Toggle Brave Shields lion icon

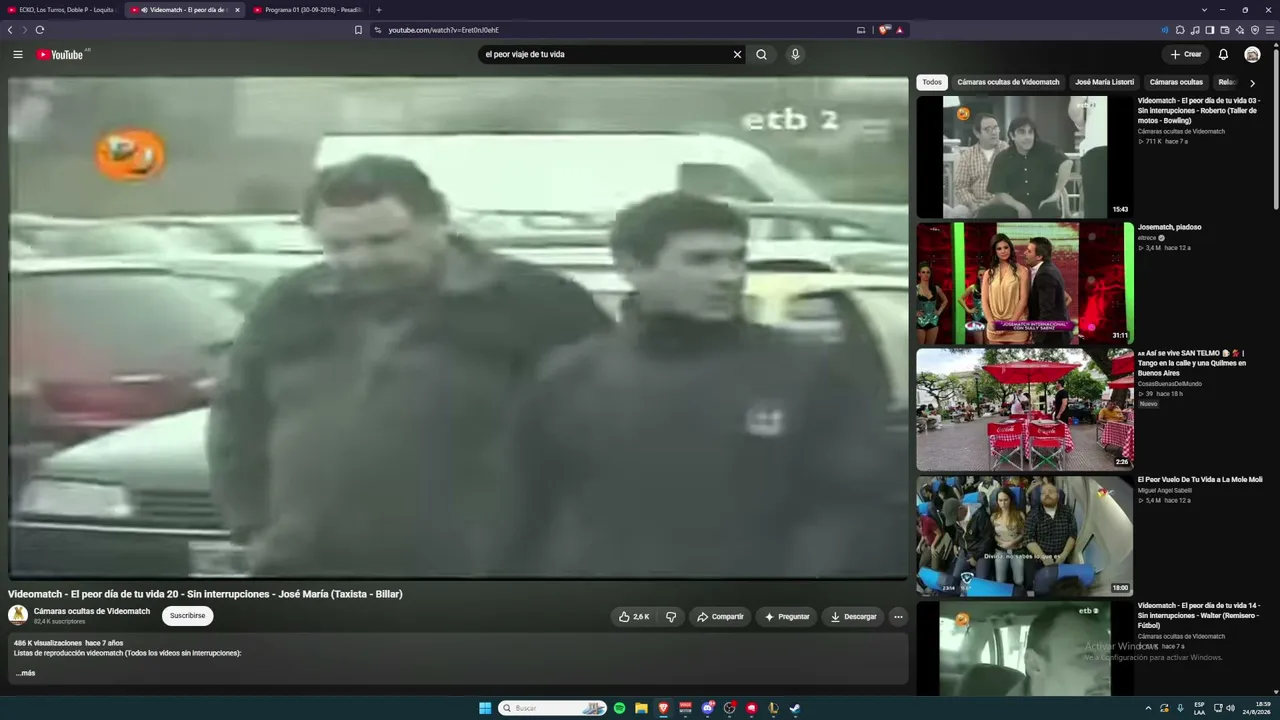click(884, 30)
